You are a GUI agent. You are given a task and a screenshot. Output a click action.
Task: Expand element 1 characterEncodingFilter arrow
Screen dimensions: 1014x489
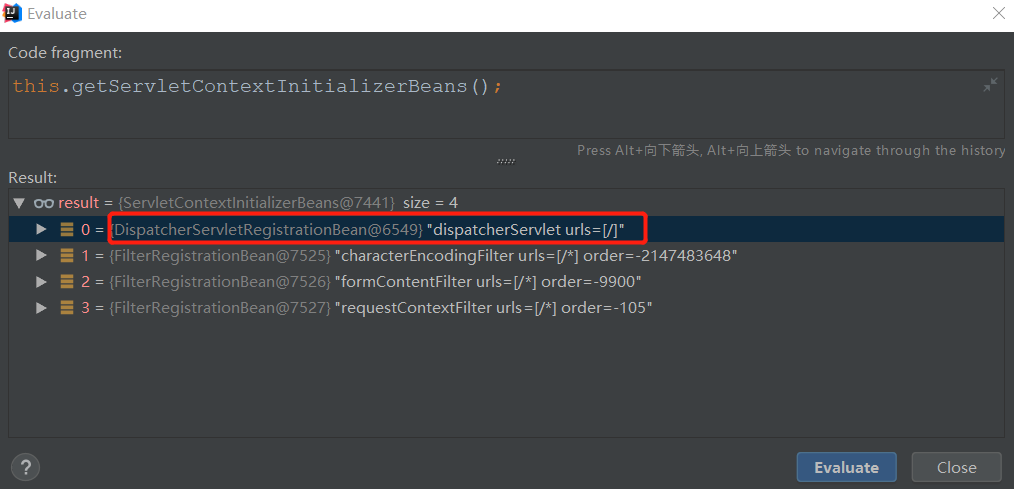click(x=41, y=255)
